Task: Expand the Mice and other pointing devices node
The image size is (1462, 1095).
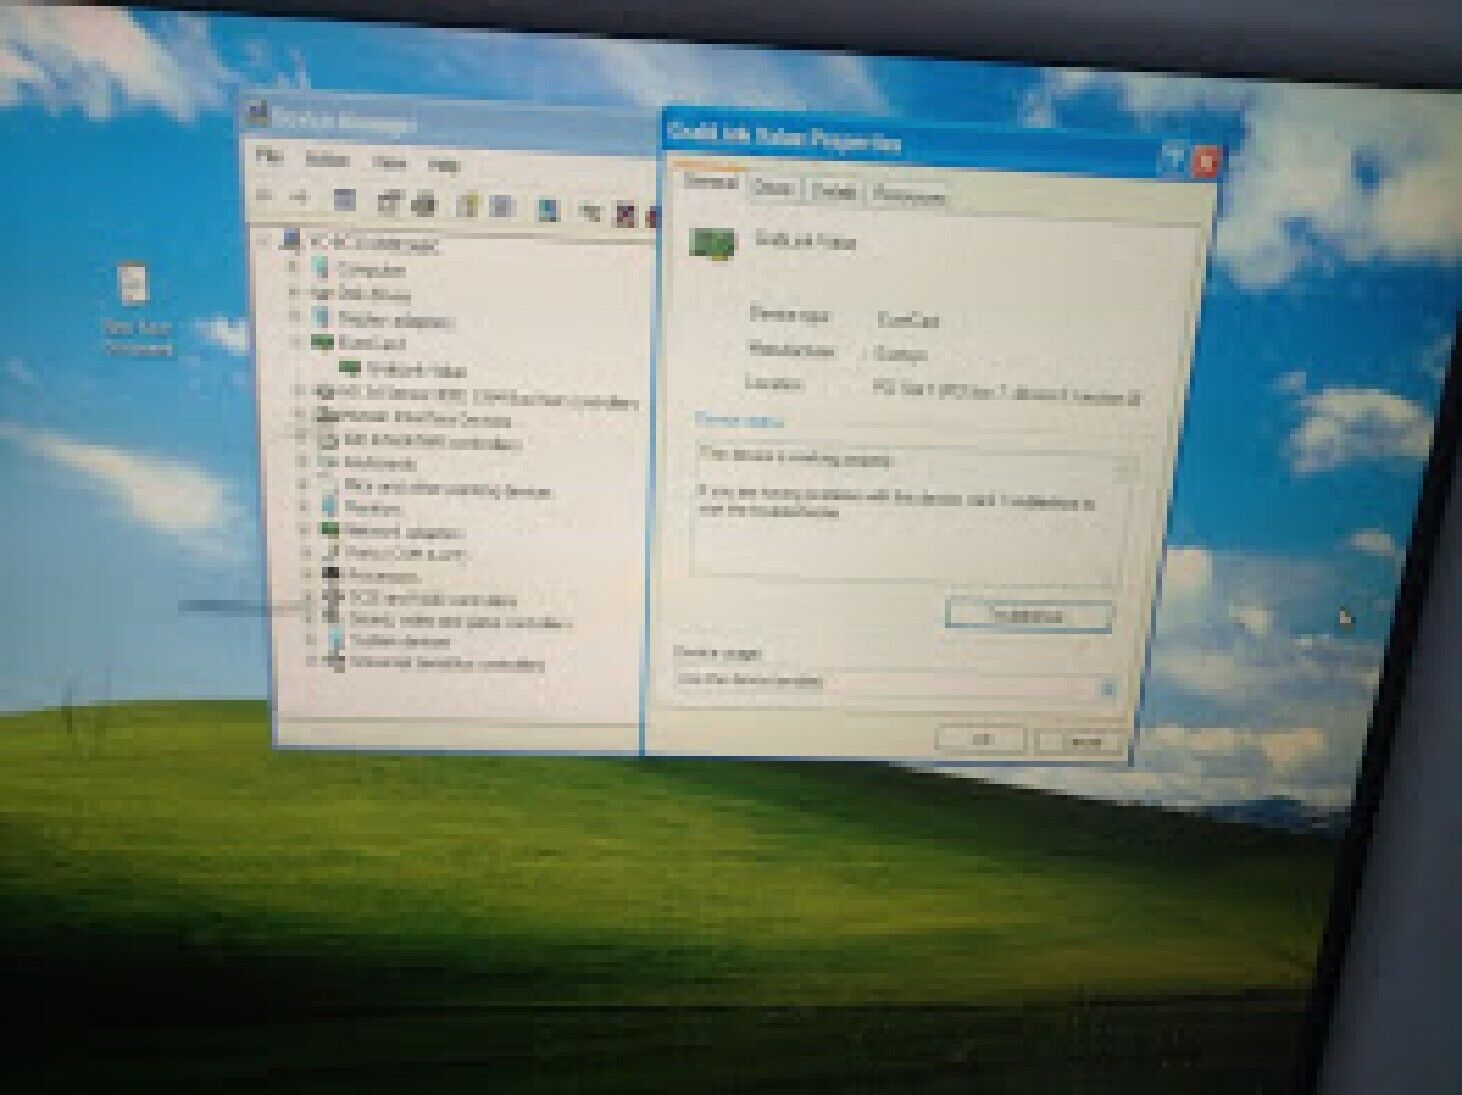Action: (x=302, y=485)
